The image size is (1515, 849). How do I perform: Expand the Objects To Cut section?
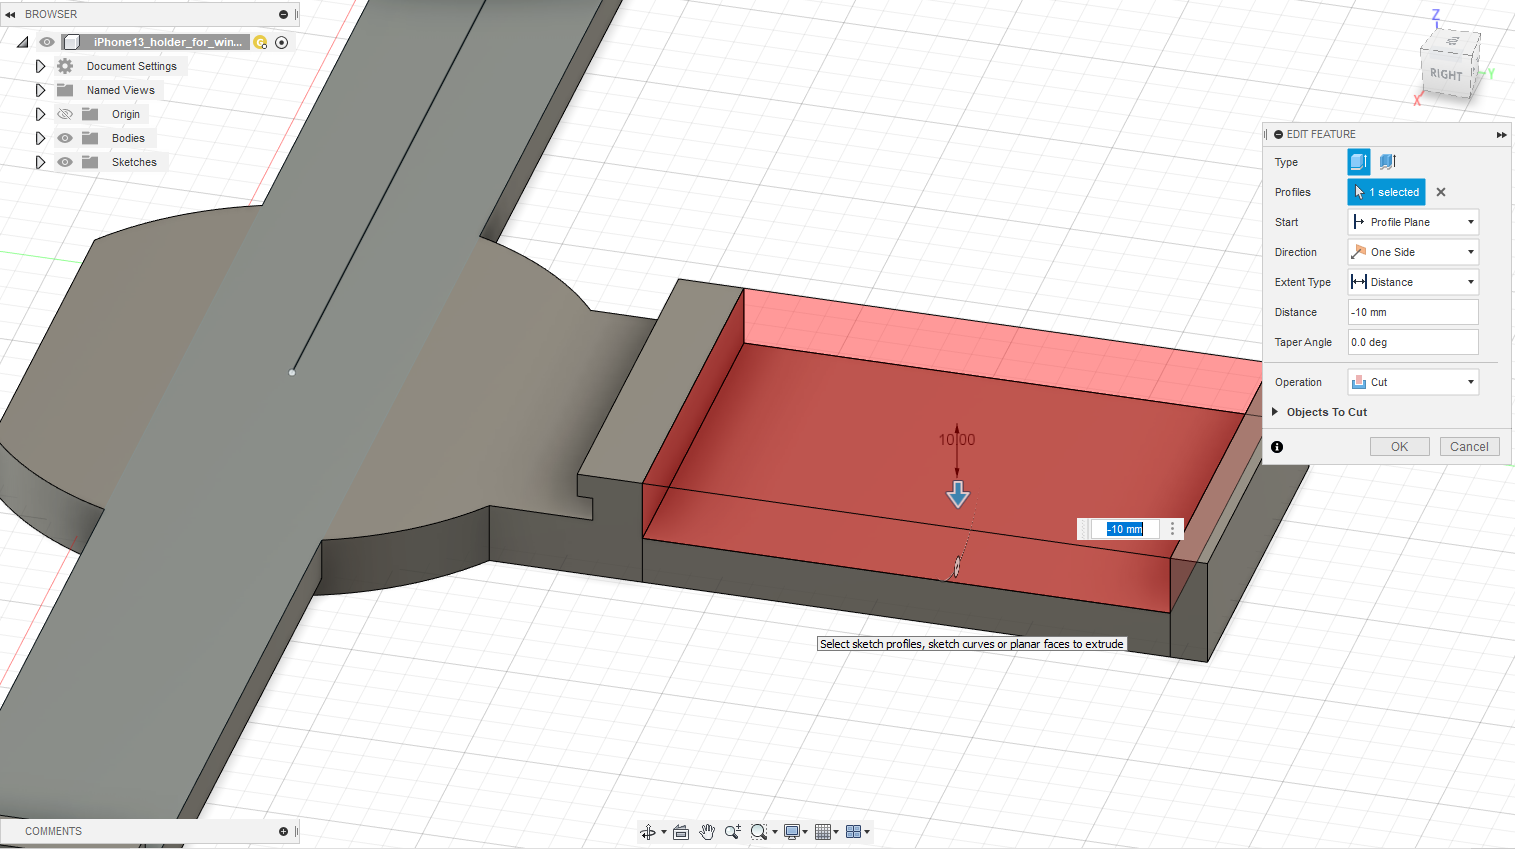1275,412
